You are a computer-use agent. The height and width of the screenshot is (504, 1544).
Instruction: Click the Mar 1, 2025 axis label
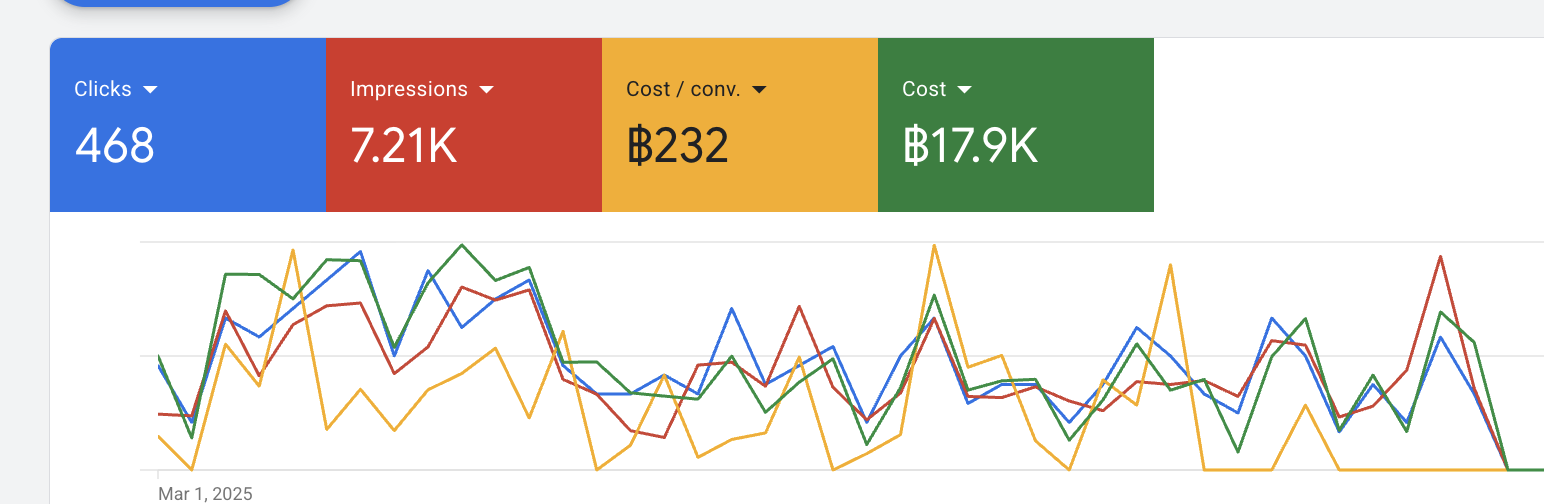(x=205, y=494)
